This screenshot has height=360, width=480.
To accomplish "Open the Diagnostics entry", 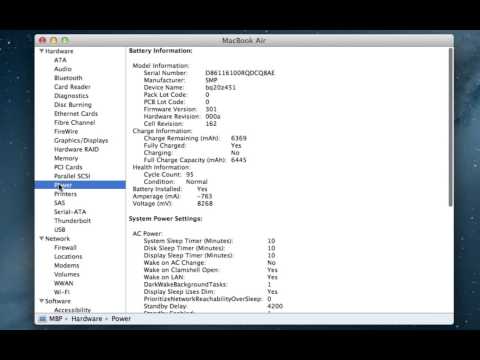I will pyautogui.click(x=71, y=96).
